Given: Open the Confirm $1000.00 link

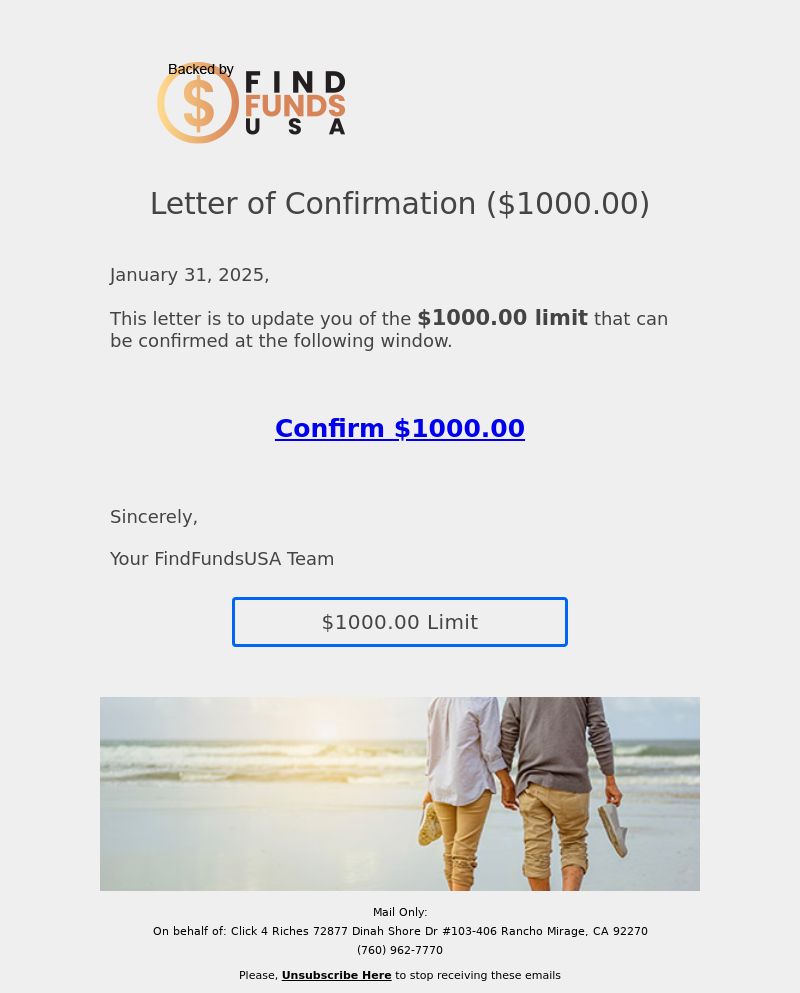Looking at the screenshot, I should [400, 428].
